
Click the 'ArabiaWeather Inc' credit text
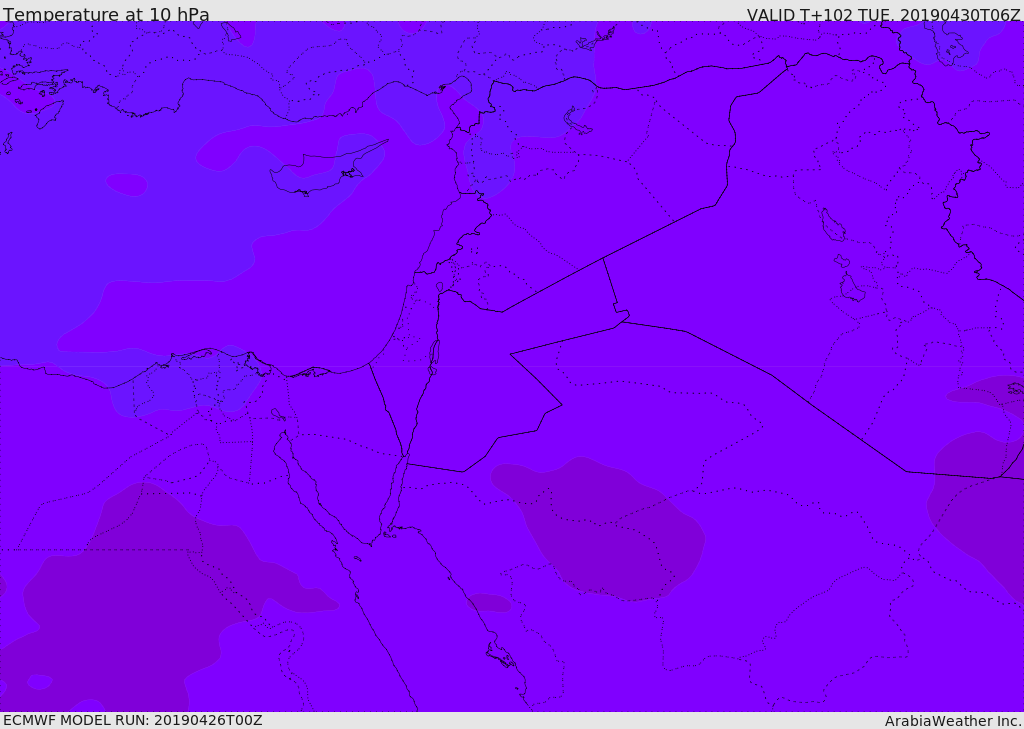pyautogui.click(x=953, y=721)
